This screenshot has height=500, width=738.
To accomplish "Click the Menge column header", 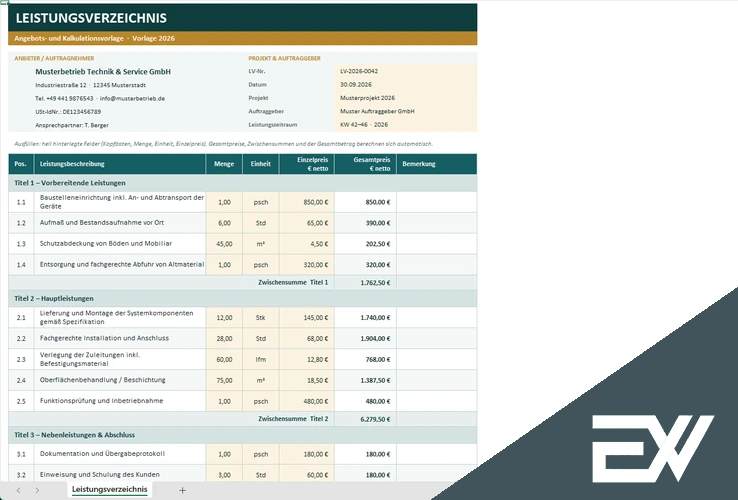I will pos(224,164).
